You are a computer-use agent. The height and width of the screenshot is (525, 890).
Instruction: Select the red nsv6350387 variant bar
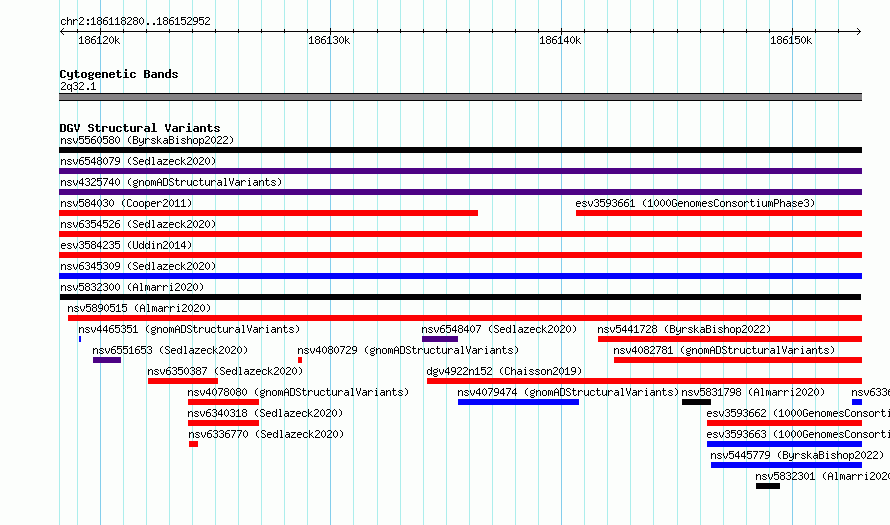(183, 381)
